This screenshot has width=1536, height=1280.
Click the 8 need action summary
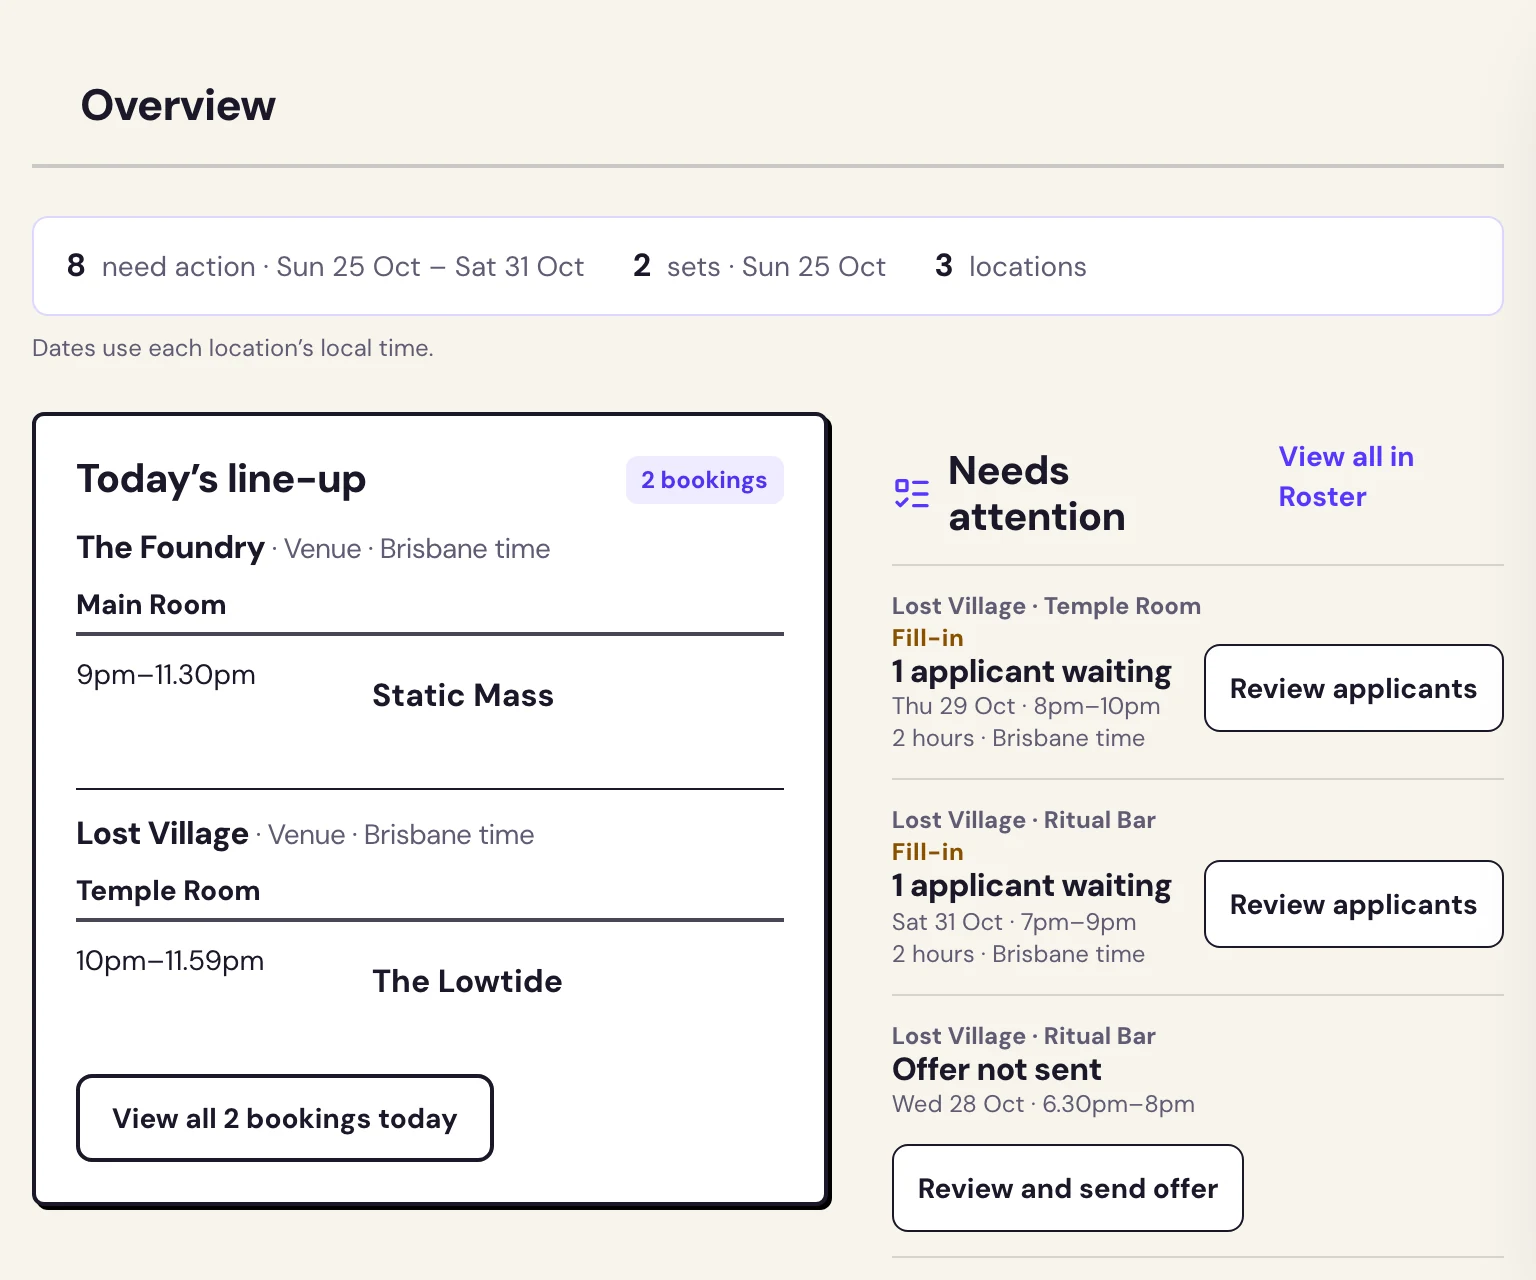pos(325,266)
